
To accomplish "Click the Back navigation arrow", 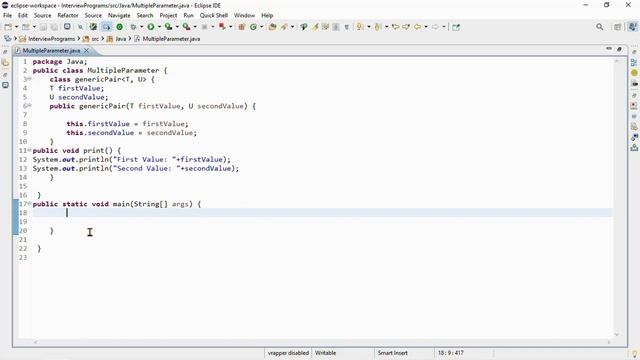I will click(417, 27).
